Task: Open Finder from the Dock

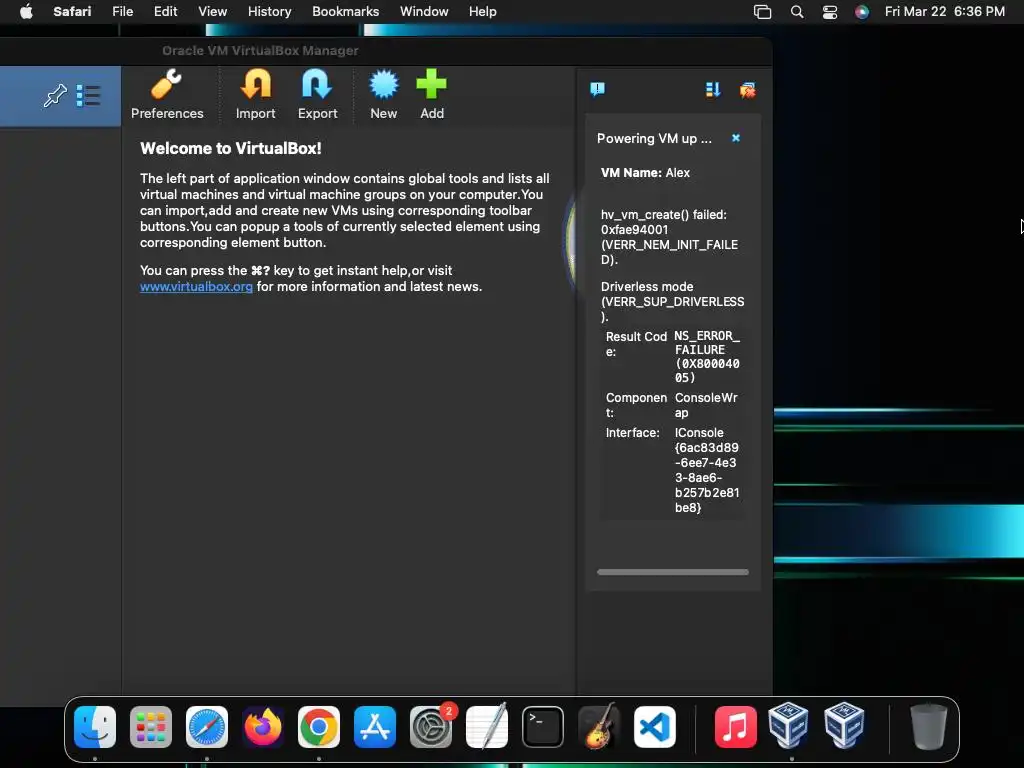Action: [x=95, y=727]
